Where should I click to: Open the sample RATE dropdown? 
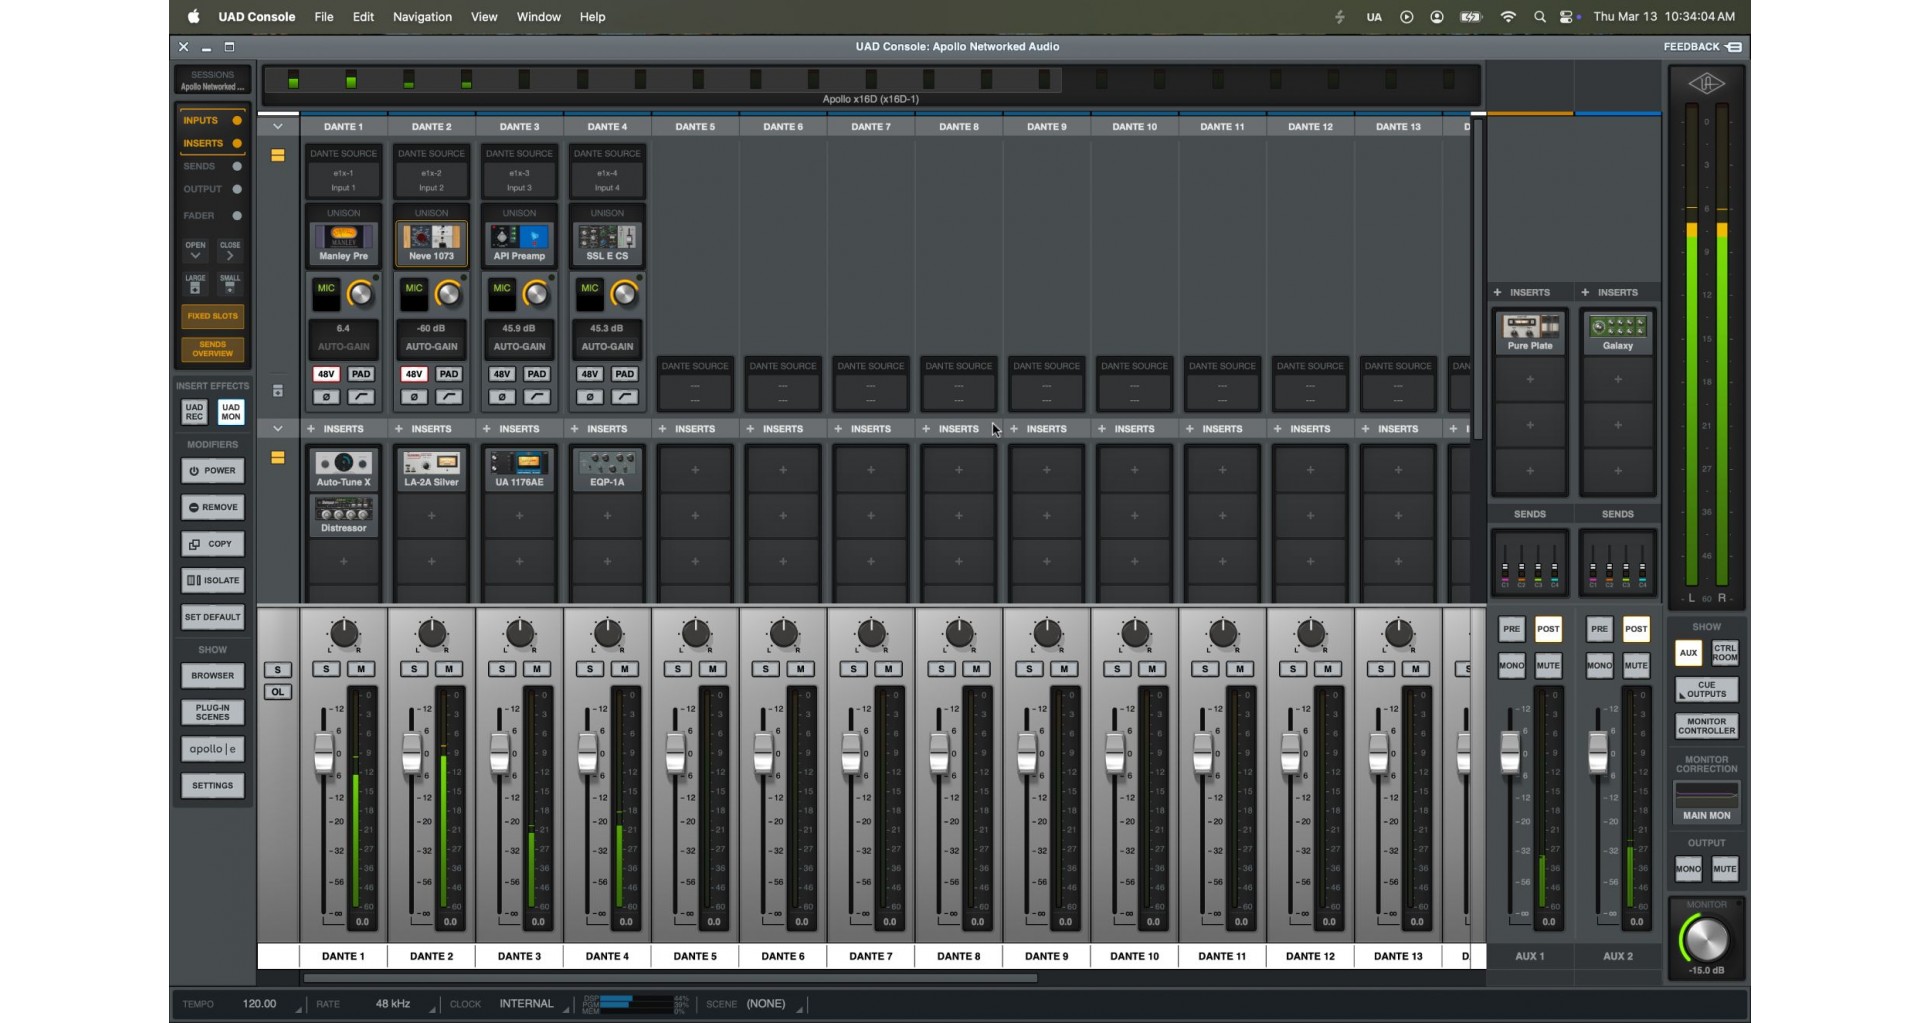coord(404,1004)
